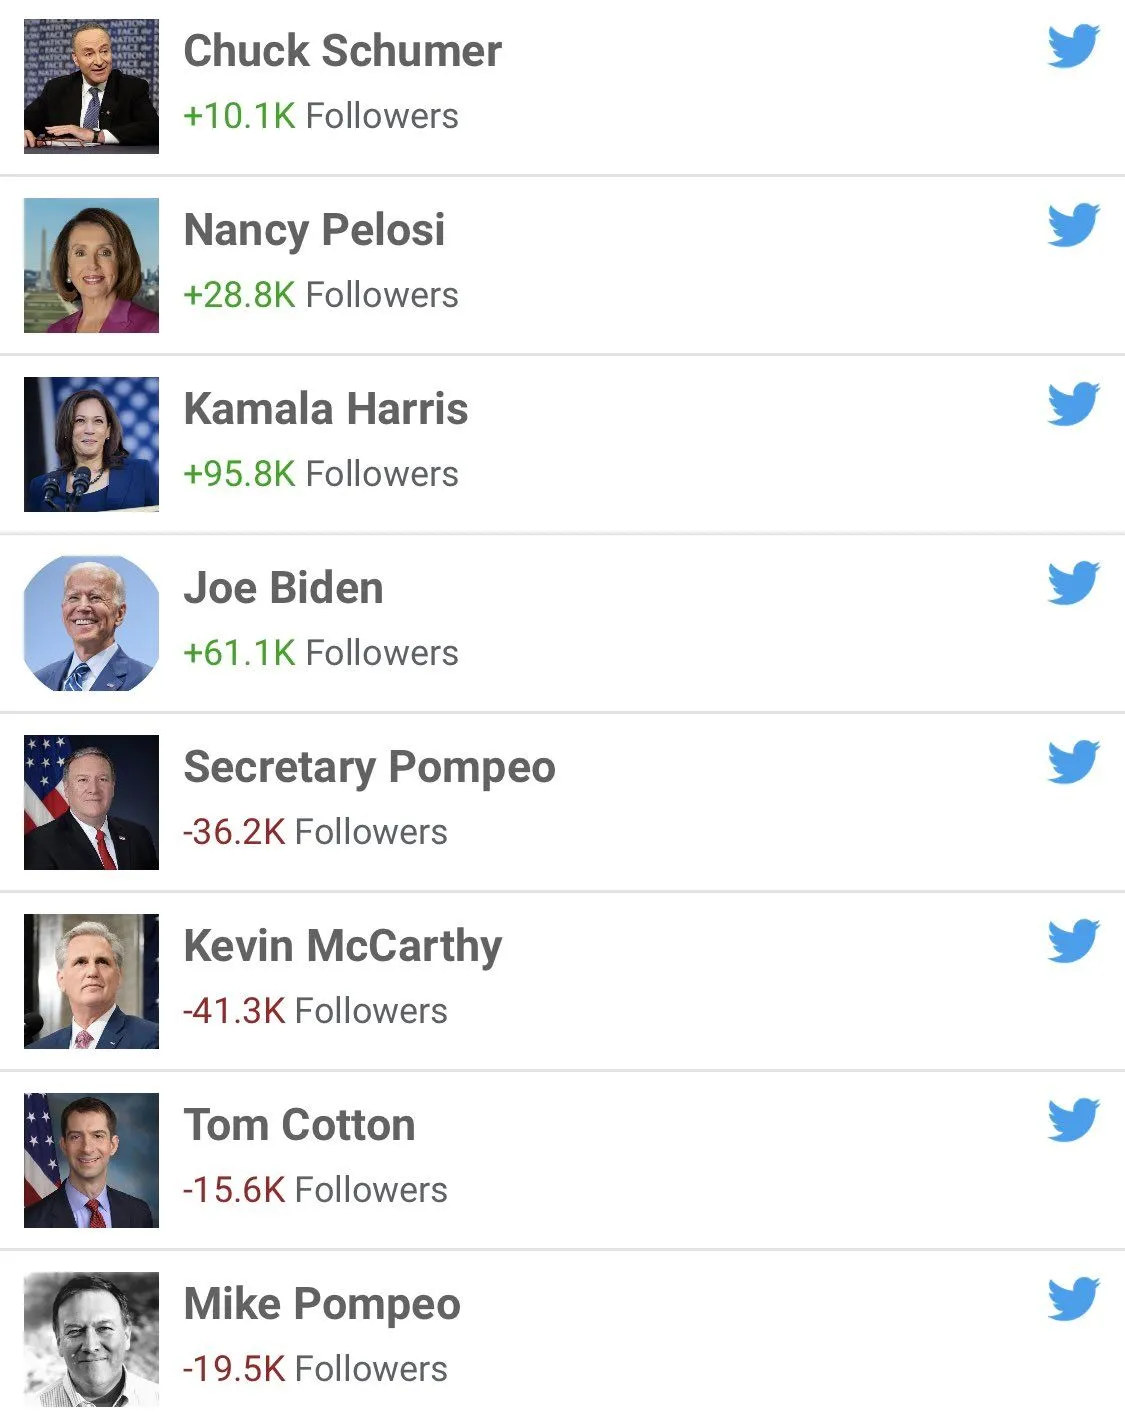Click the Tom Cotton name

tap(299, 1125)
